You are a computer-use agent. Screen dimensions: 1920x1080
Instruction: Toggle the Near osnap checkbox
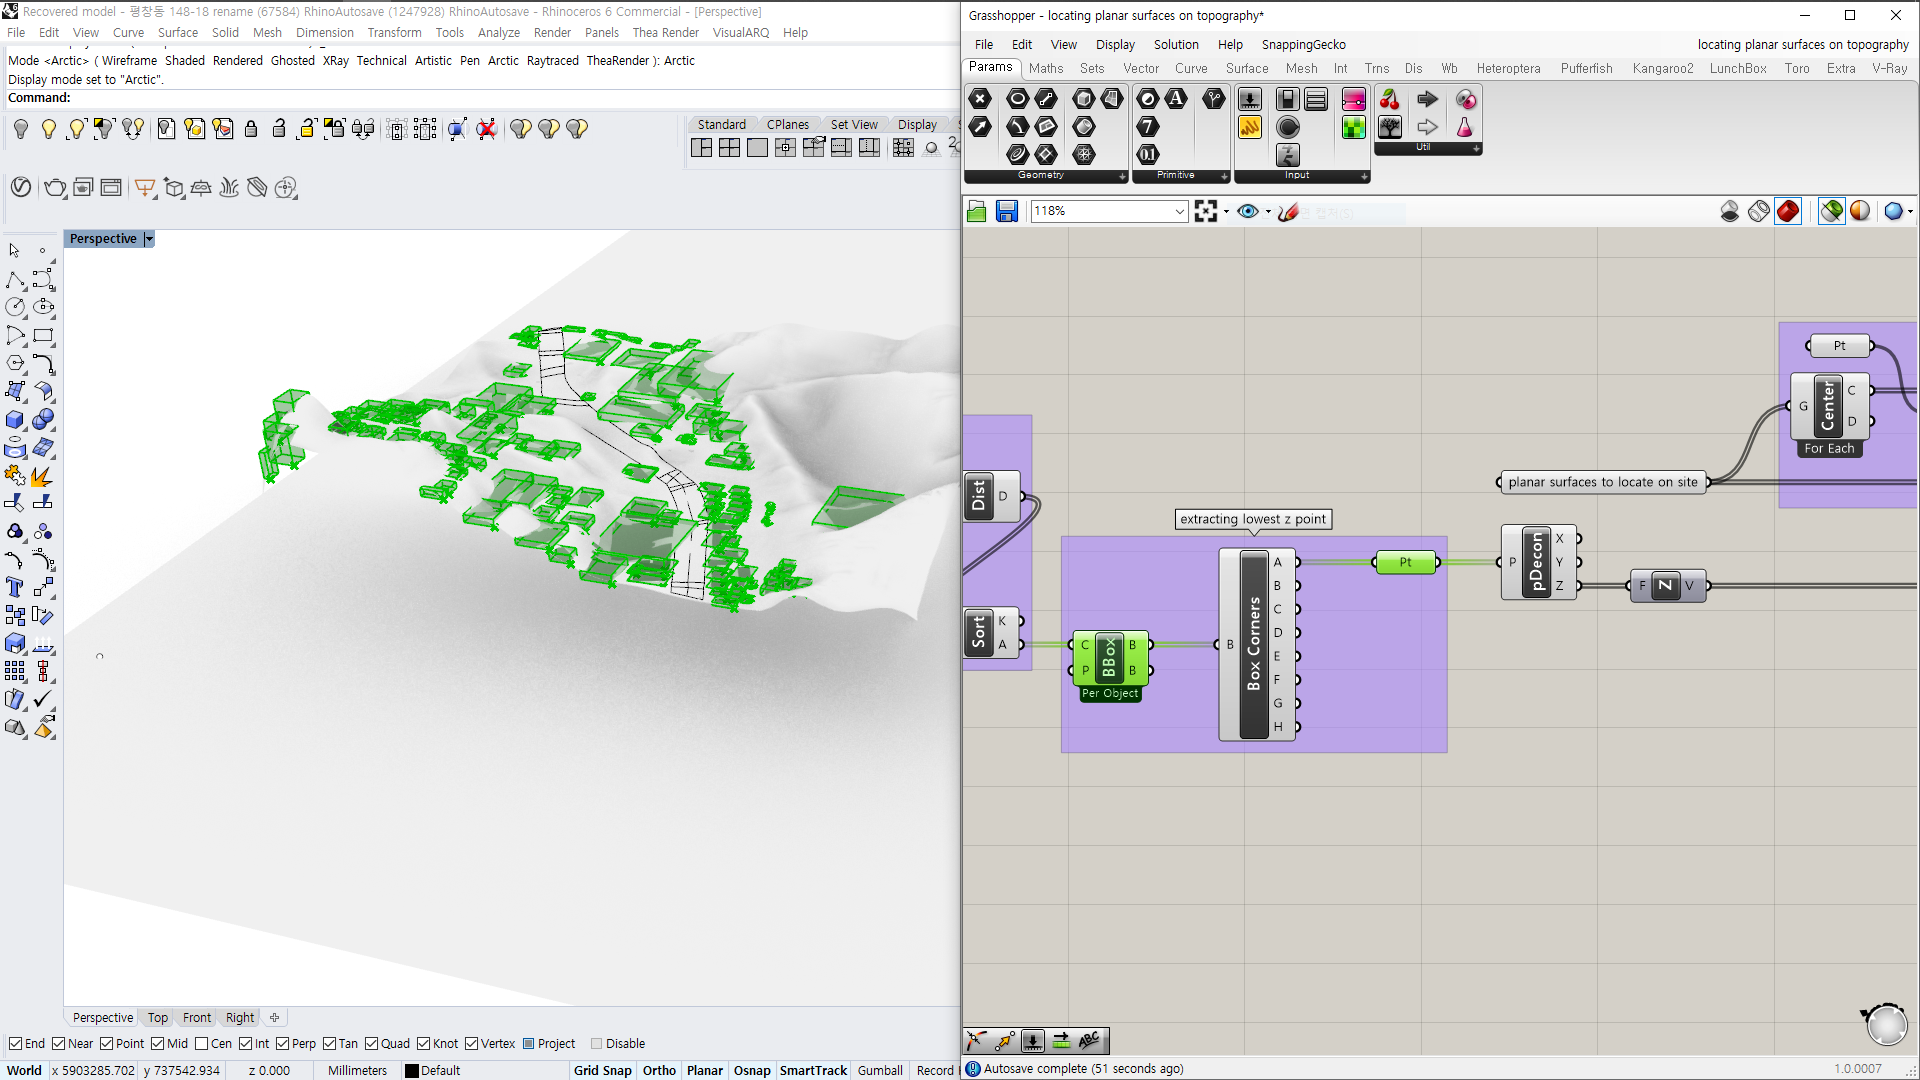(59, 1043)
